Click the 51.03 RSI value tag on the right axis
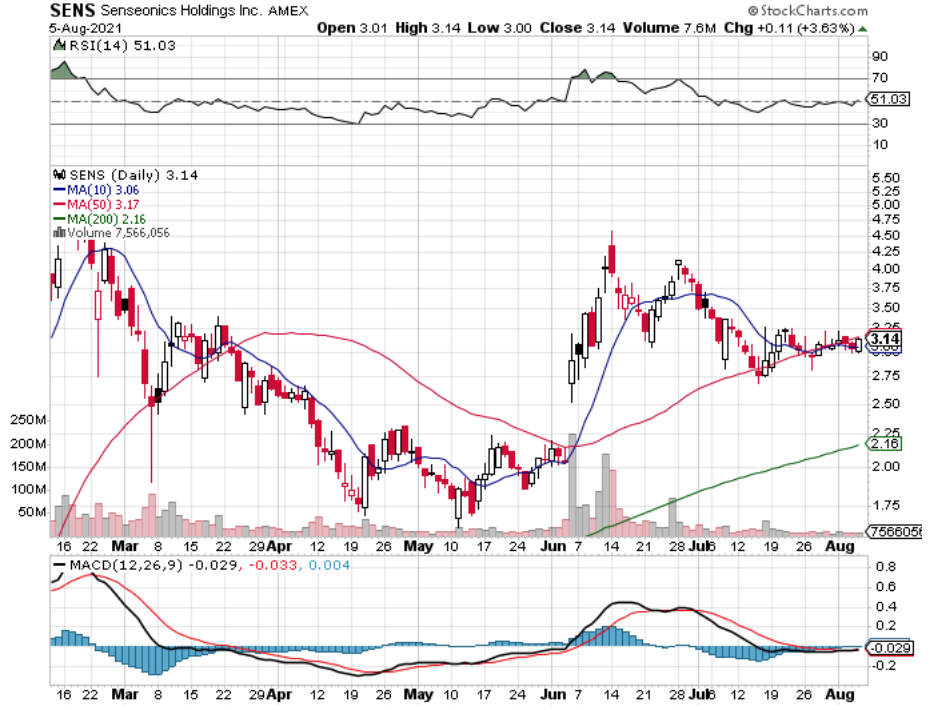The width and height of the screenshot is (936, 710). click(x=889, y=99)
